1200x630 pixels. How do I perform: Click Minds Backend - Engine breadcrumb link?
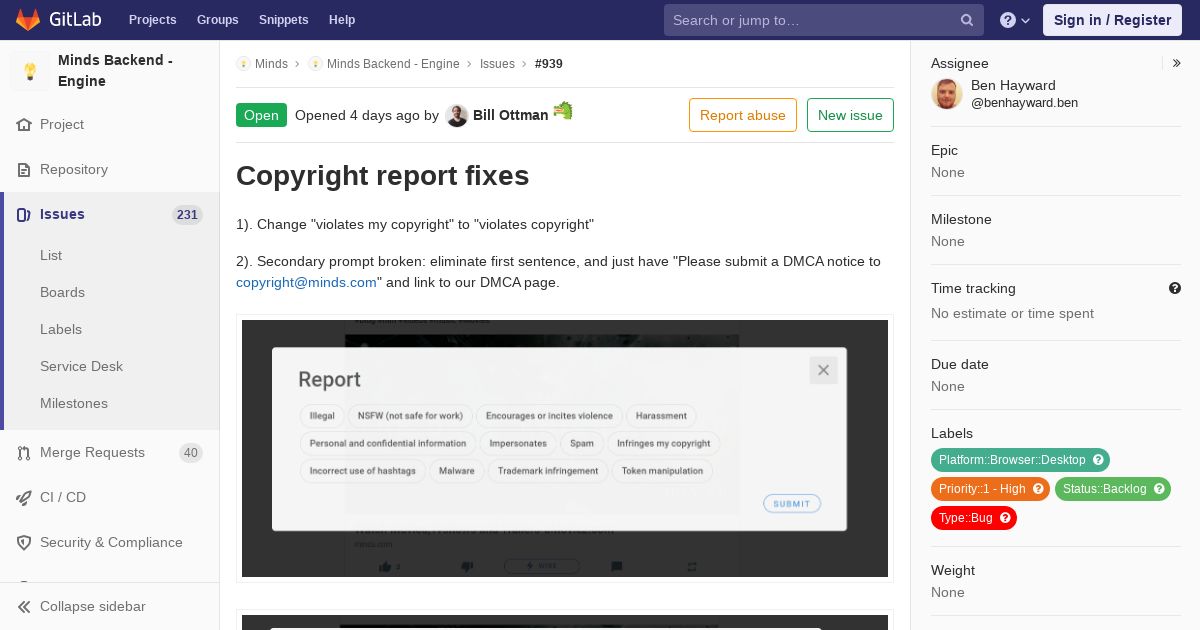point(393,64)
